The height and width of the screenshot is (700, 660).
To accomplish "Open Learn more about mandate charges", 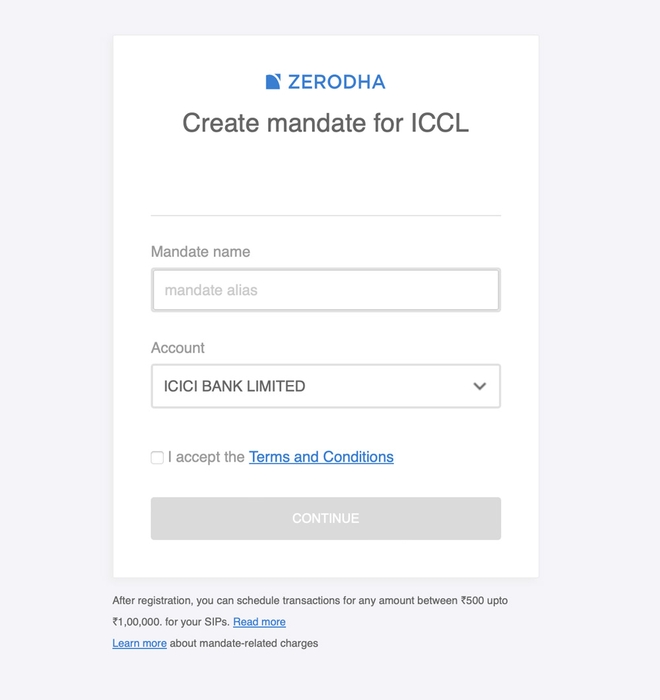I will [139, 643].
